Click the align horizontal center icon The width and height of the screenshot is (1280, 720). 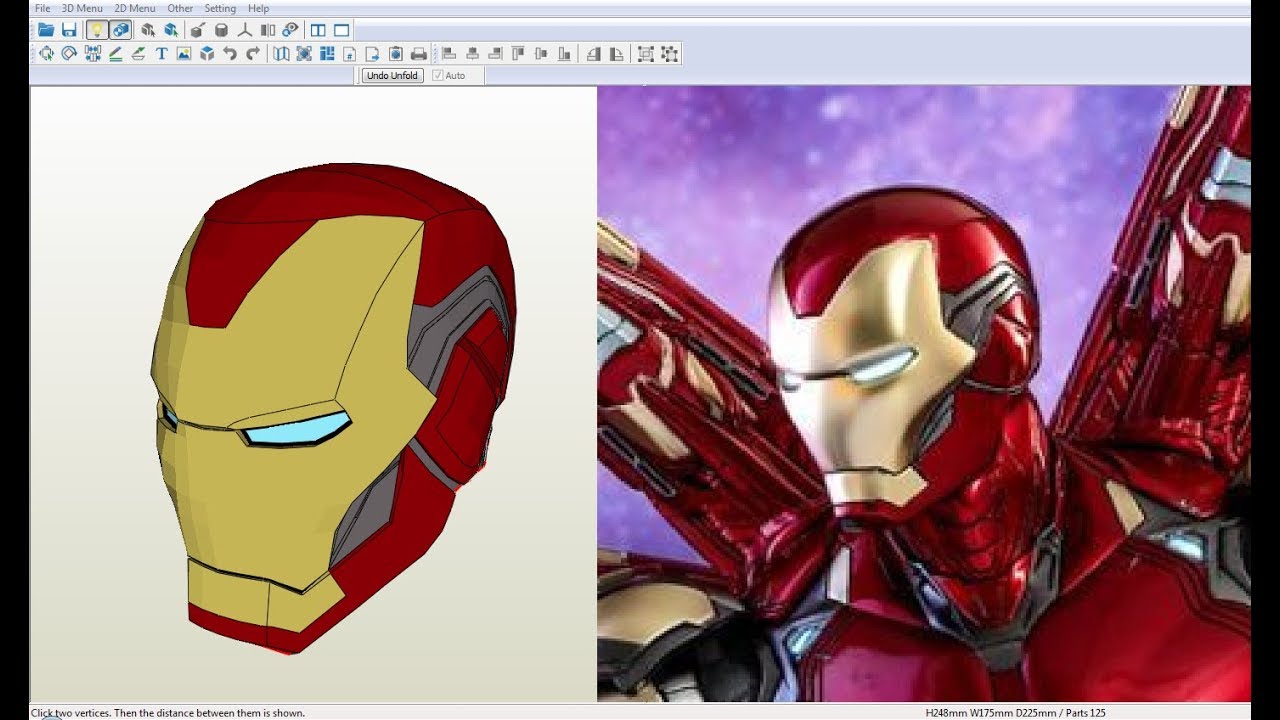pos(472,54)
